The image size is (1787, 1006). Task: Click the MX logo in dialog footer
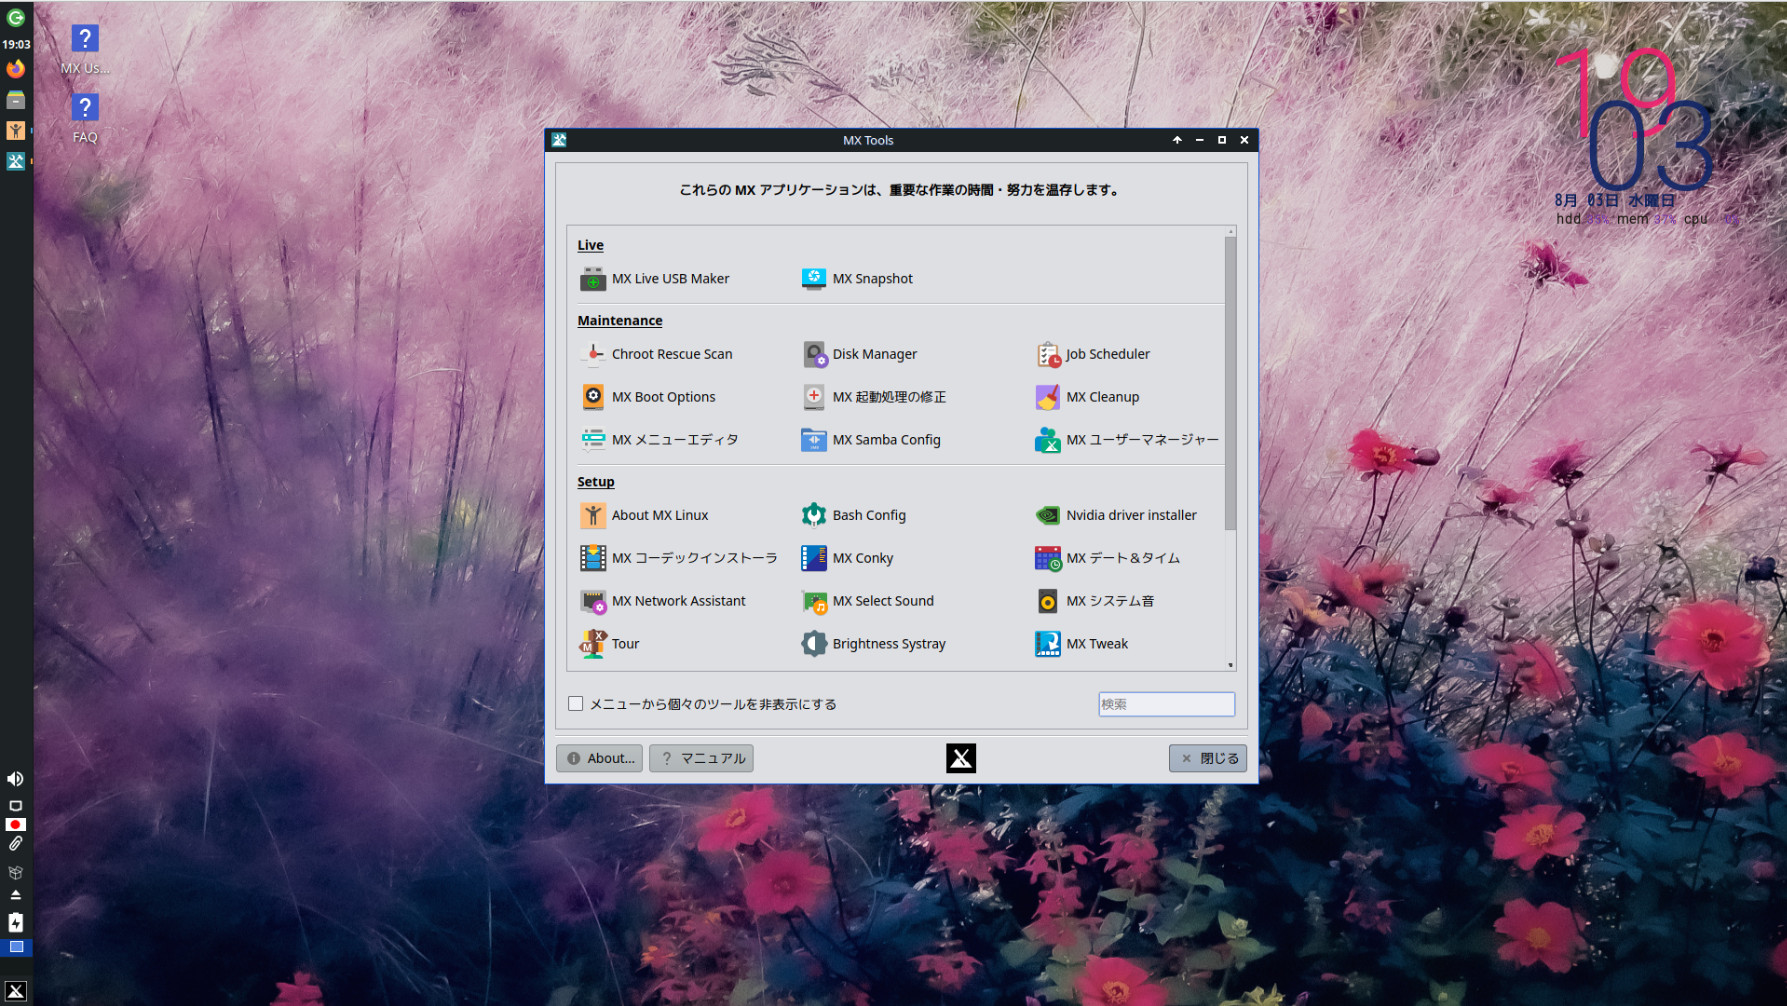coord(961,758)
